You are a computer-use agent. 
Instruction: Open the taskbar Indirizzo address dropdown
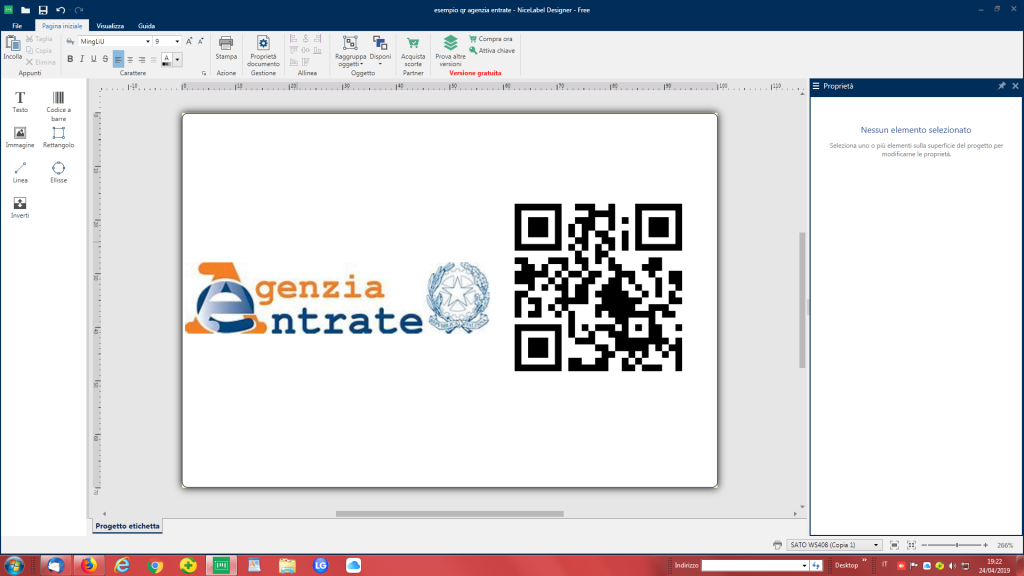click(x=804, y=566)
